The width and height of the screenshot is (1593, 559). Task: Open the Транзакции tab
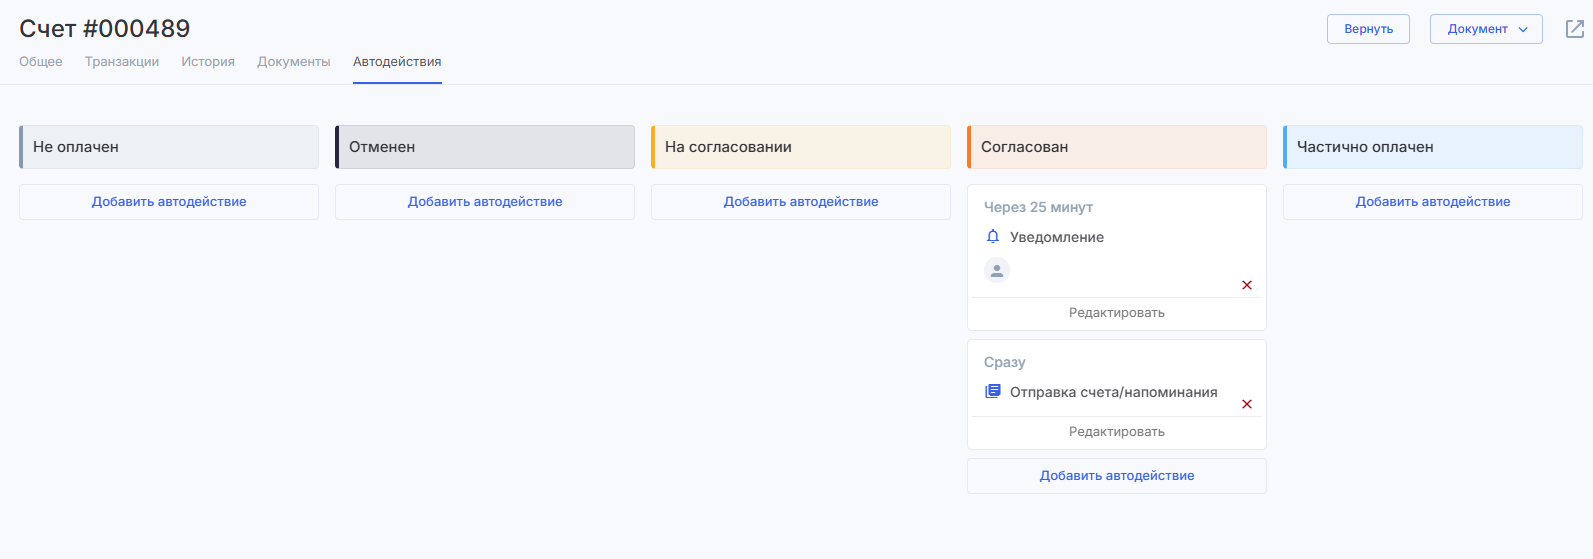122,62
